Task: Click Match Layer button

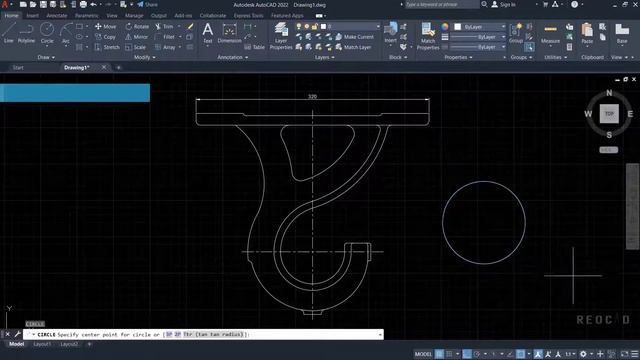Action: click(x=353, y=47)
